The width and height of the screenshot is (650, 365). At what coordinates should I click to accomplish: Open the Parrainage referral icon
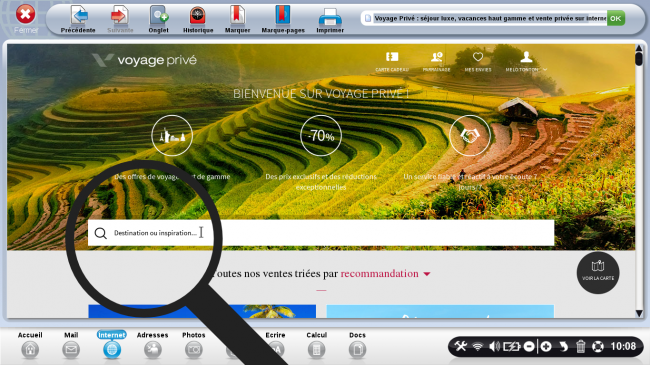437,61
